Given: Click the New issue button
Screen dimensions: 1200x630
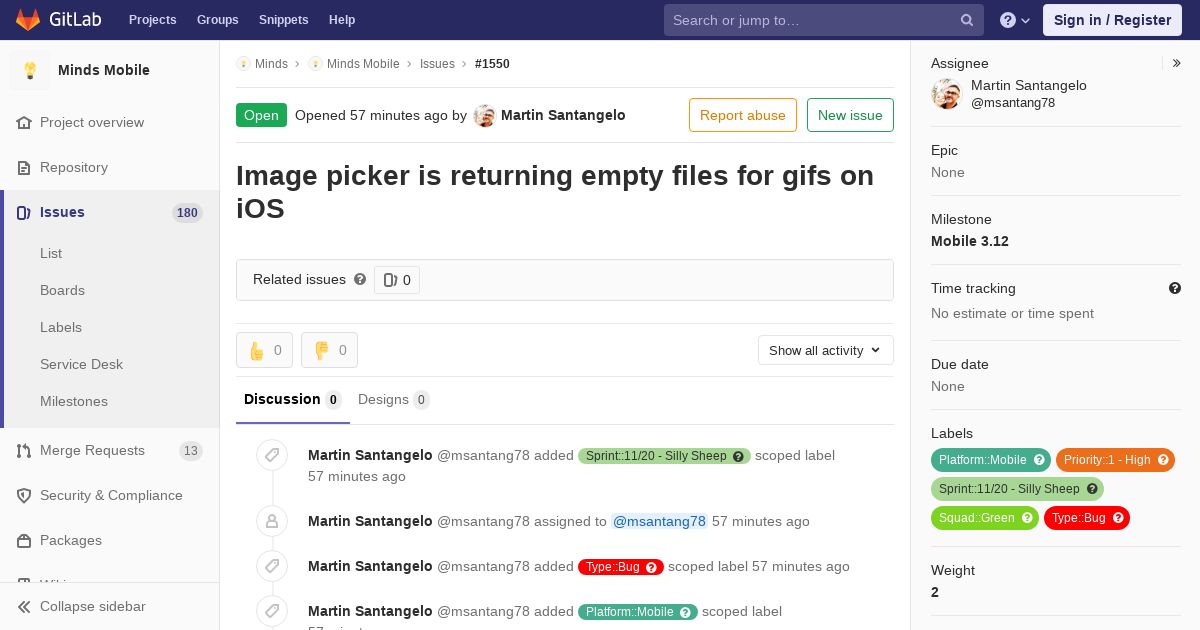Looking at the screenshot, I should tap(850, 115).
